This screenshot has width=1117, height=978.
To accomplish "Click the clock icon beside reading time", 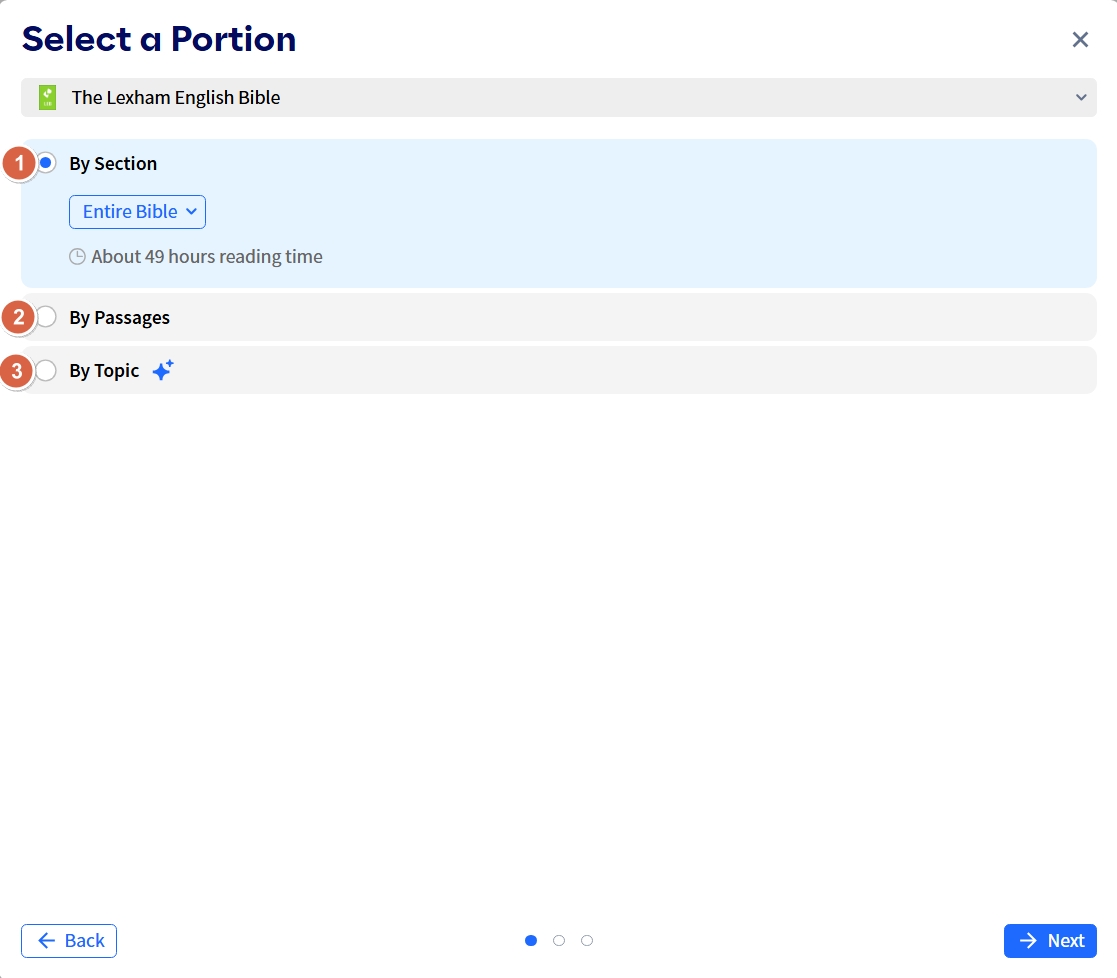I will (77, 256).
